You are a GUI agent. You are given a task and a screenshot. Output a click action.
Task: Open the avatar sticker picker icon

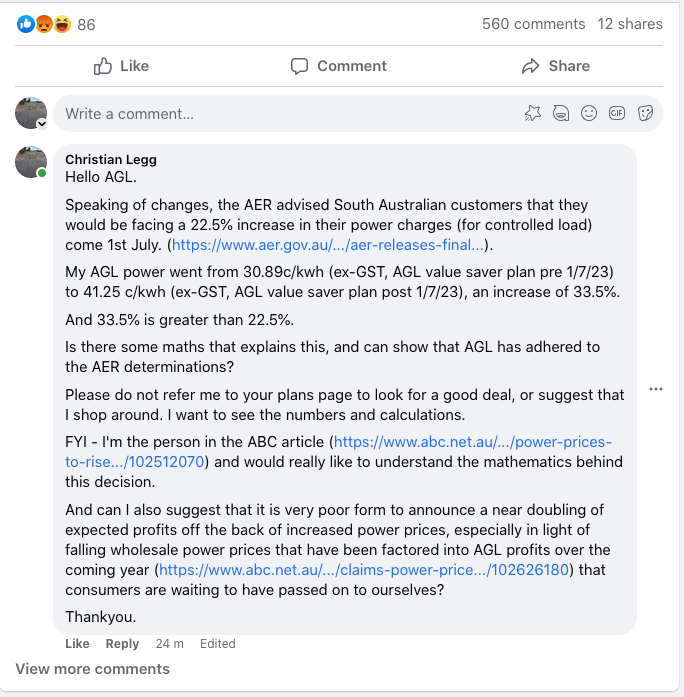[533, 114]
